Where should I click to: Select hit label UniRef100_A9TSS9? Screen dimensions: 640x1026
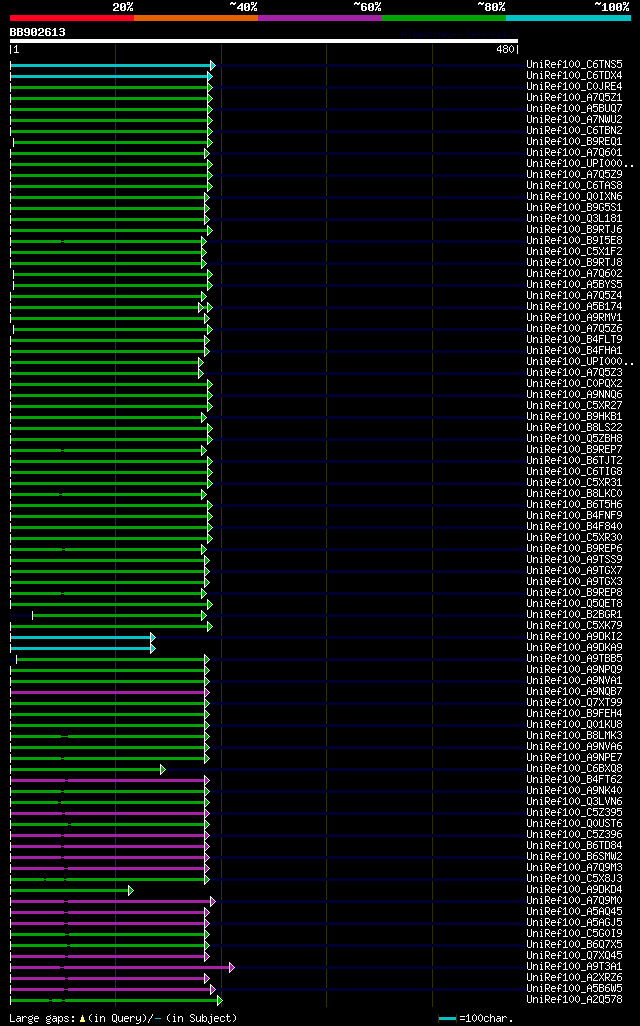[x=575, y=559]
